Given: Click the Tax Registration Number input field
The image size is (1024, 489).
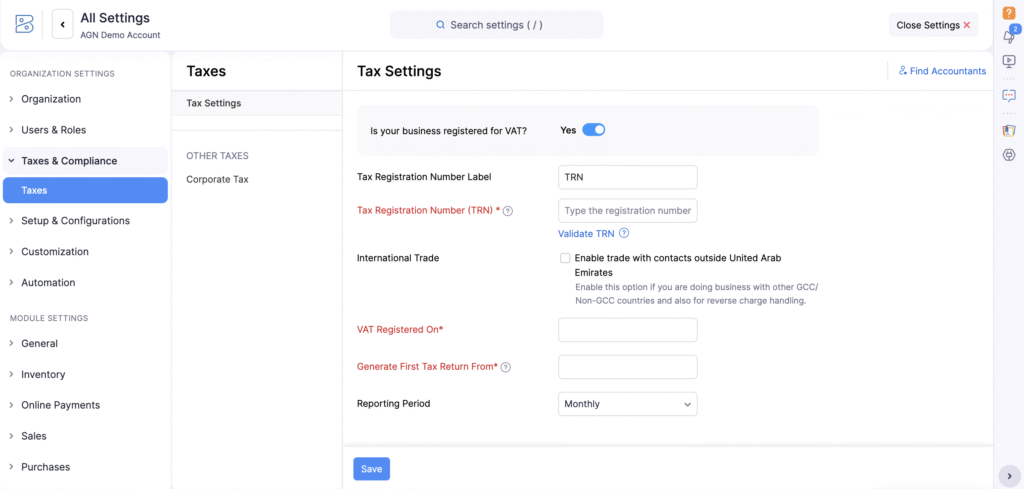Looking at the screenshot, I should coord(628,211).
